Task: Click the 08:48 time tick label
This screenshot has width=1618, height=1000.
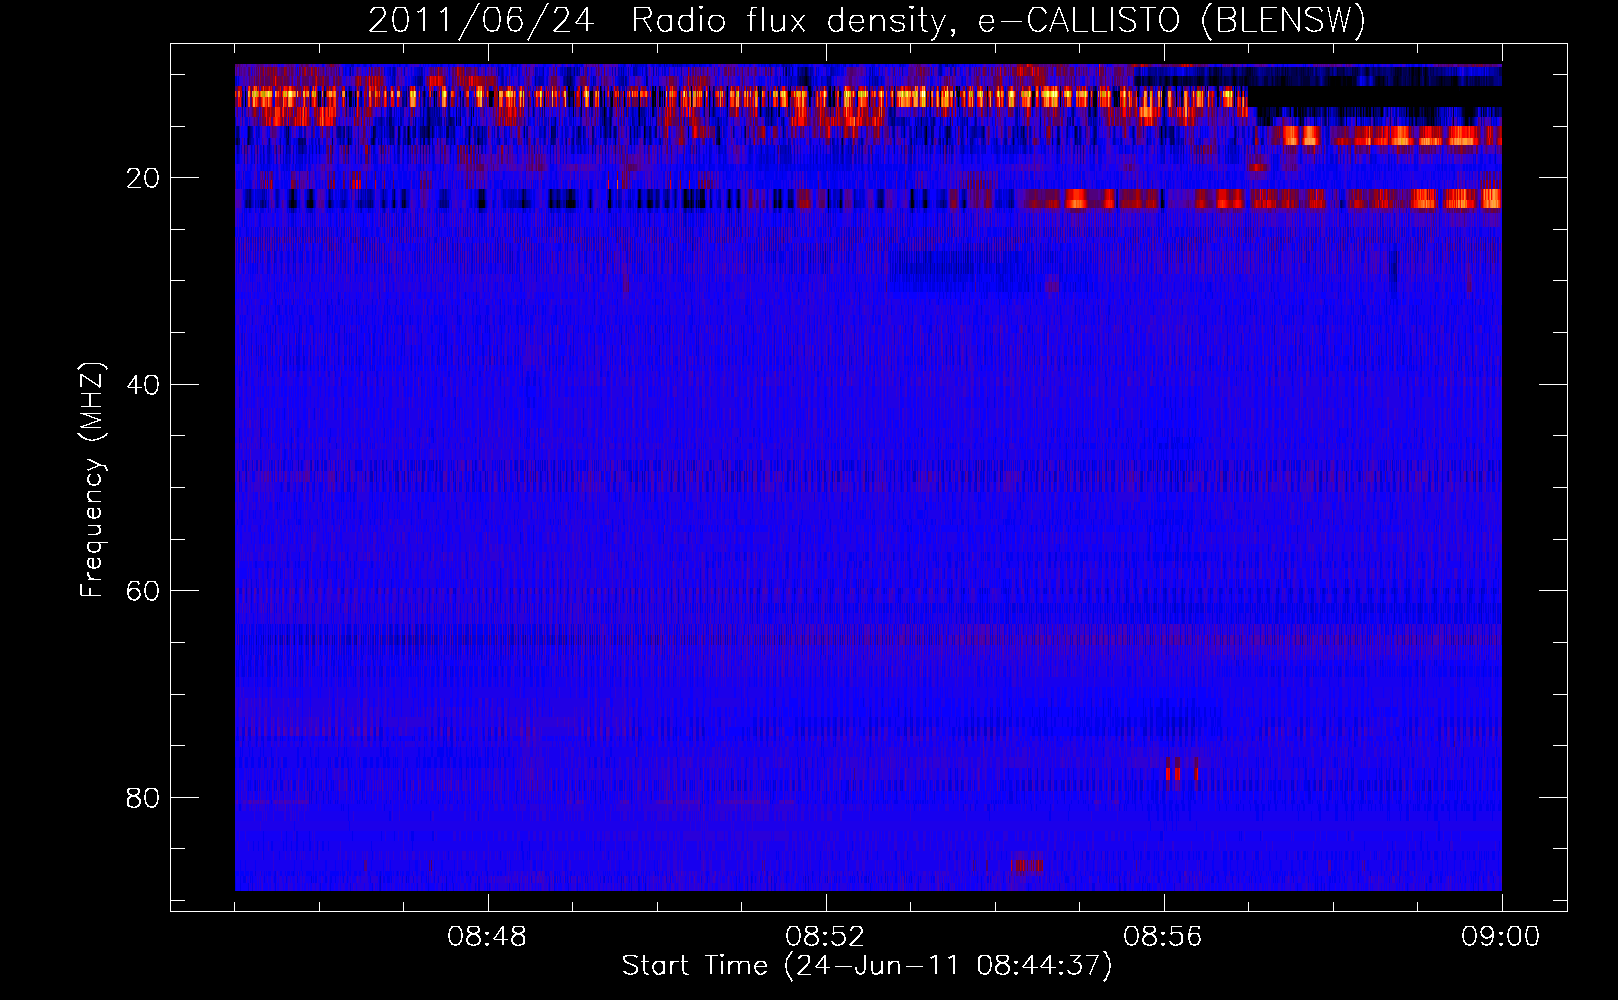Action: (x=487, y=937)
